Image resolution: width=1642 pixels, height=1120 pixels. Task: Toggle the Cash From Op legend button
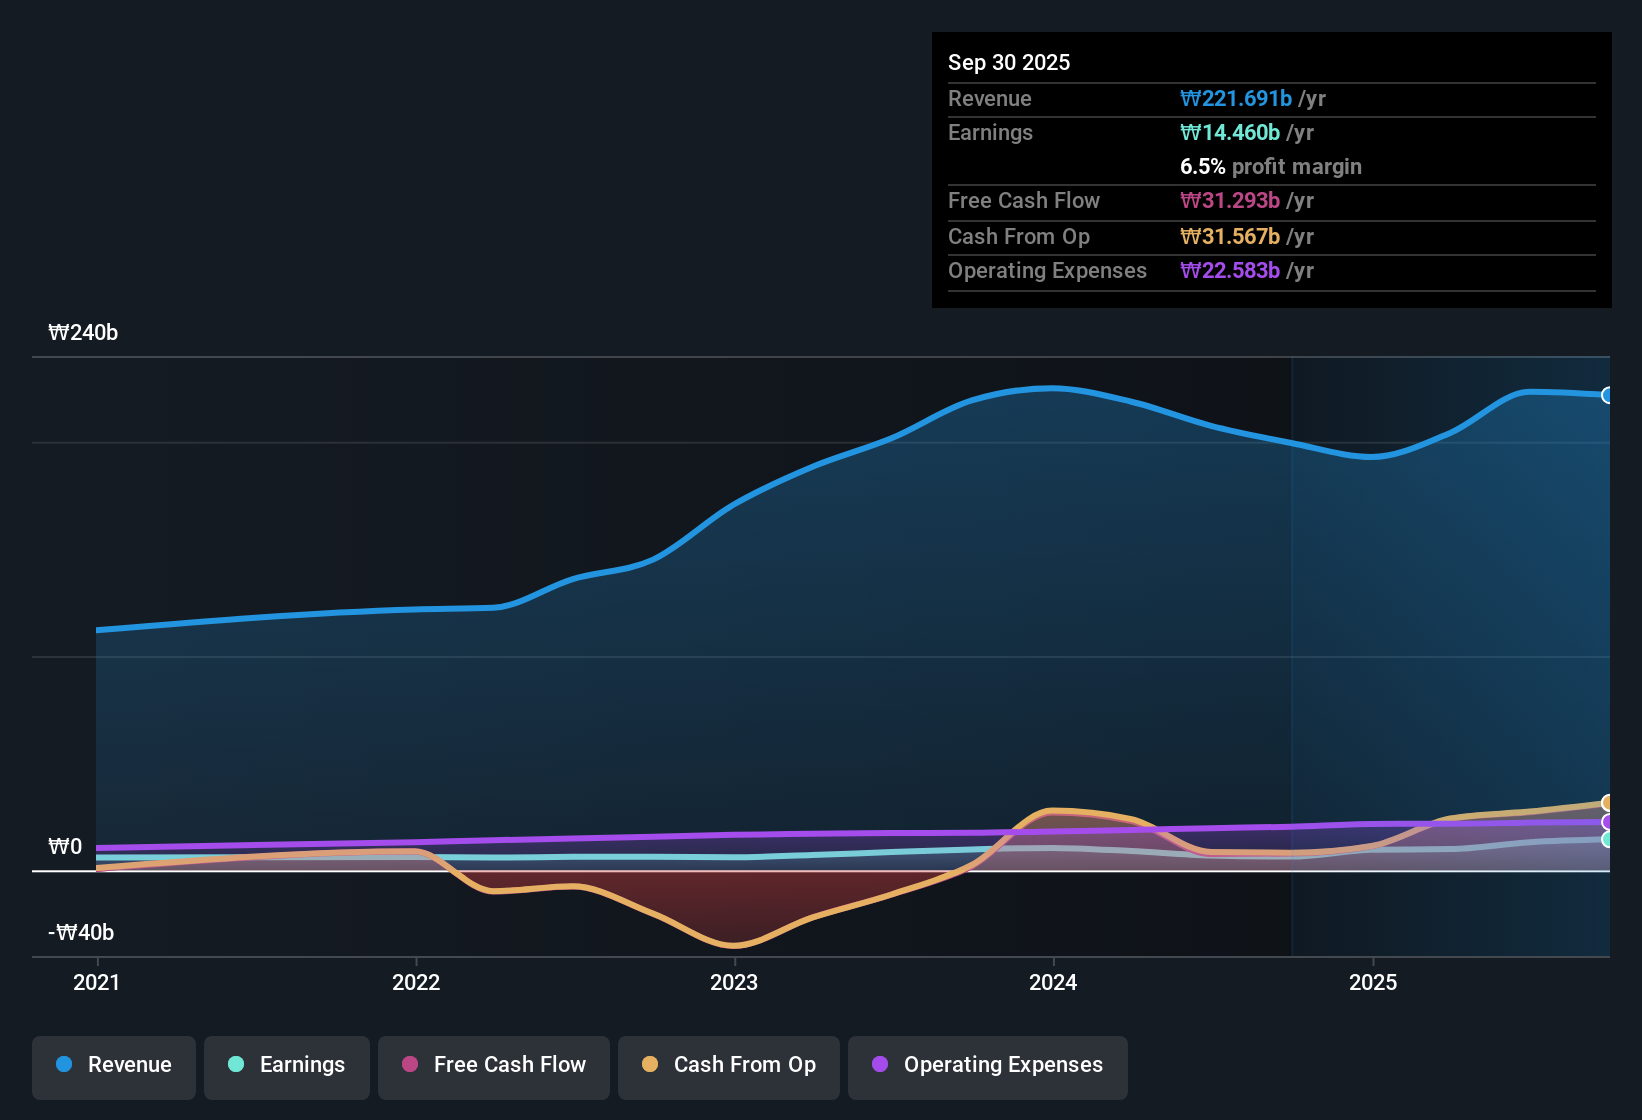(x=729, y=1066)
